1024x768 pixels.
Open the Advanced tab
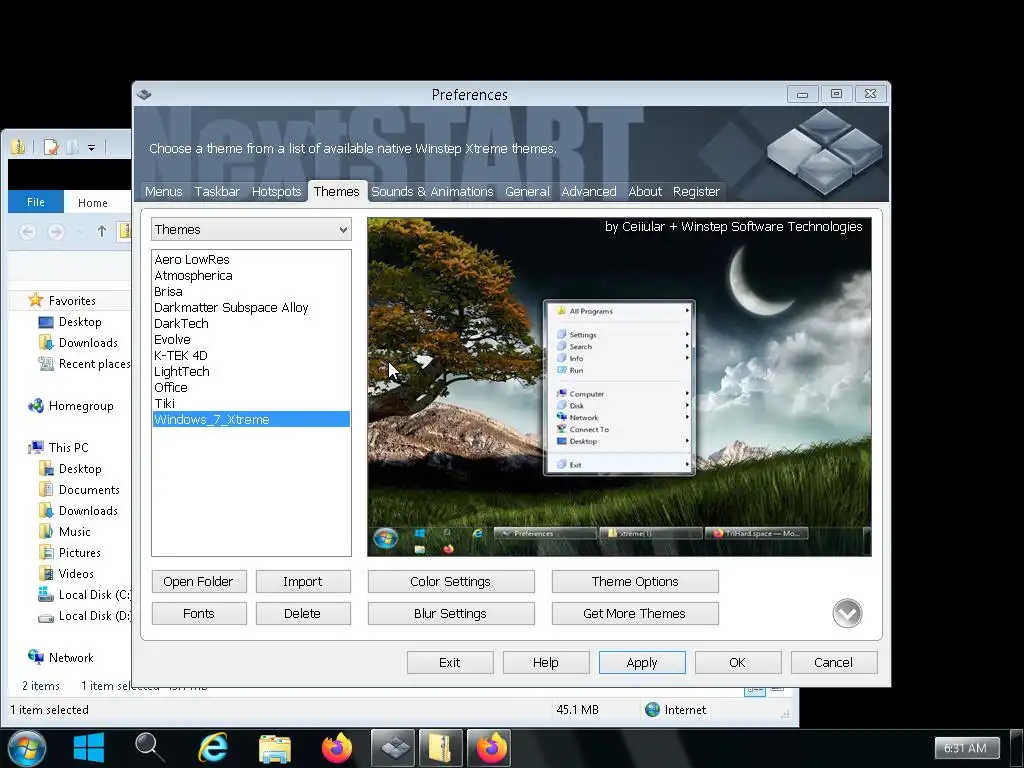point(588,191)
